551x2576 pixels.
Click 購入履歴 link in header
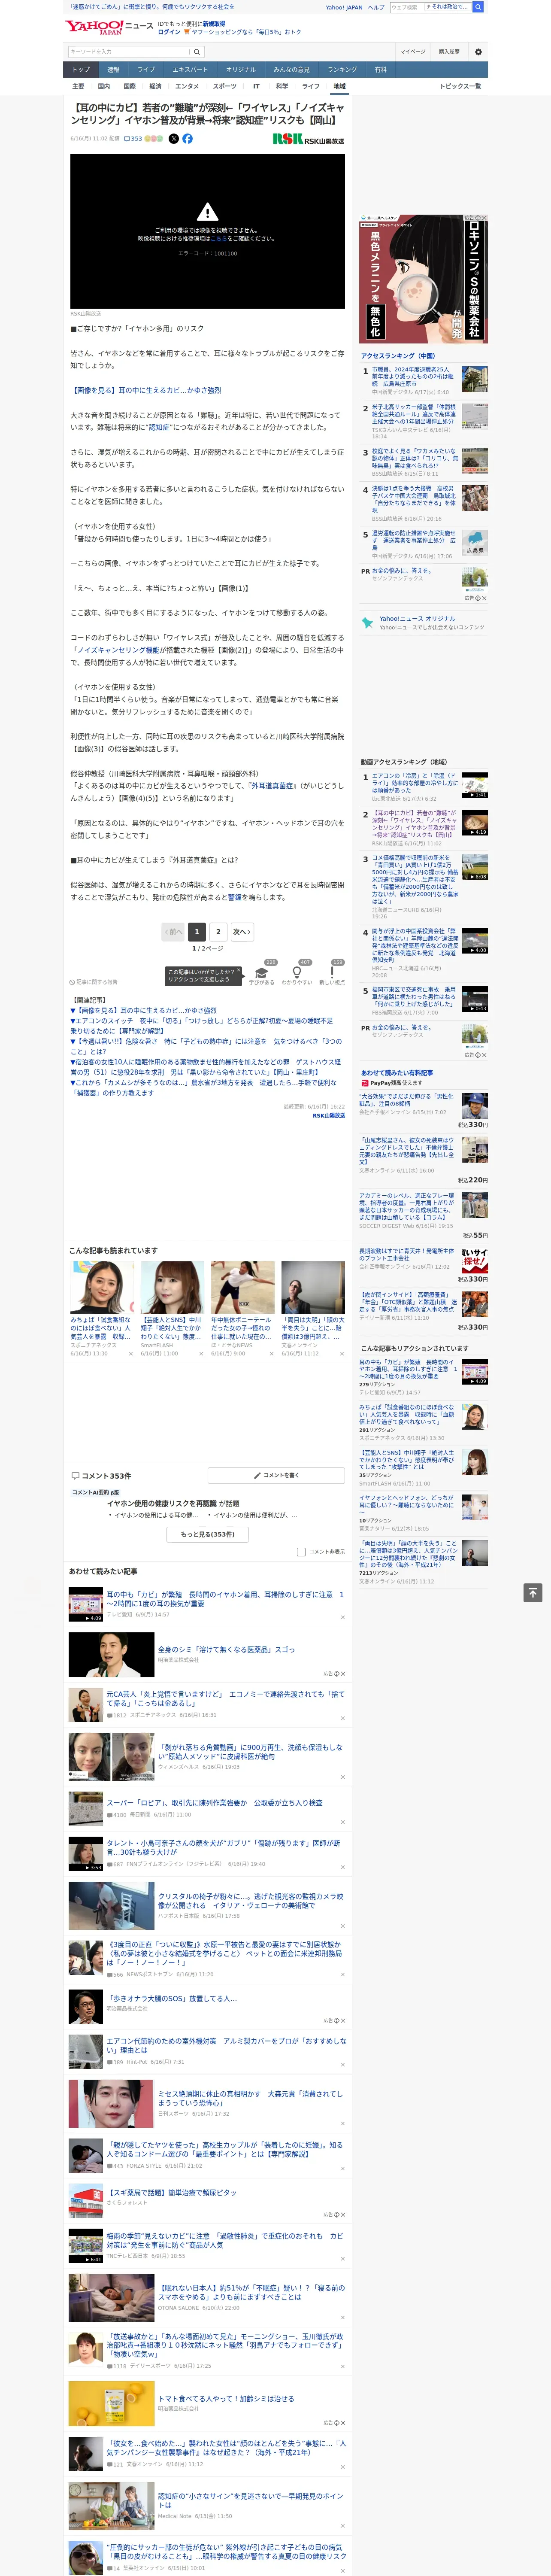tap(449, 52)
